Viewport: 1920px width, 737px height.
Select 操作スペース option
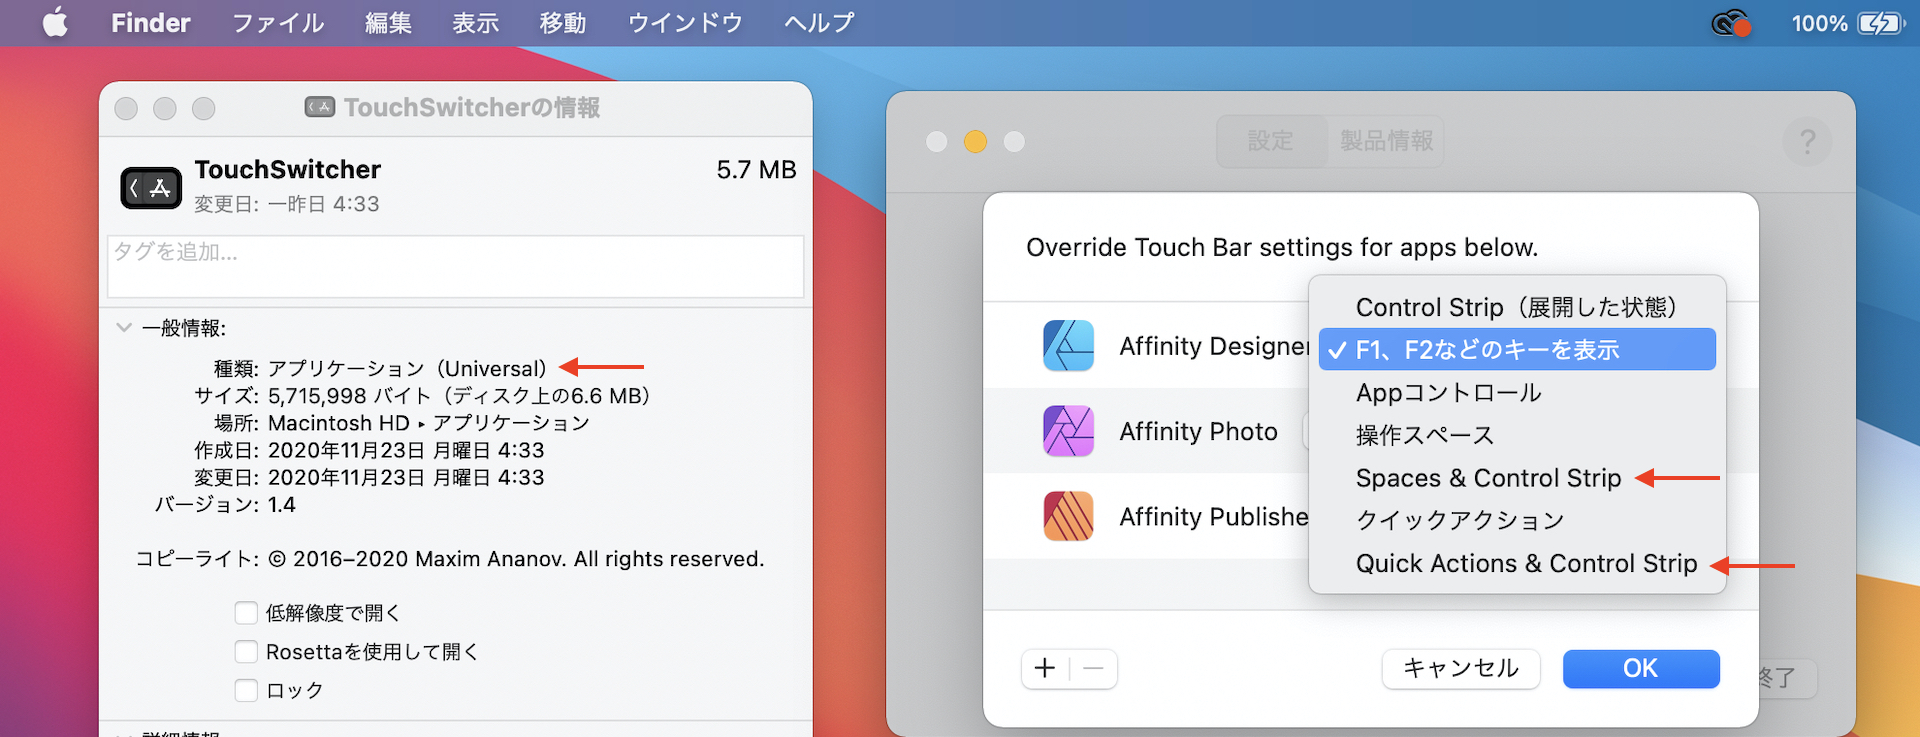point(1517,435)
